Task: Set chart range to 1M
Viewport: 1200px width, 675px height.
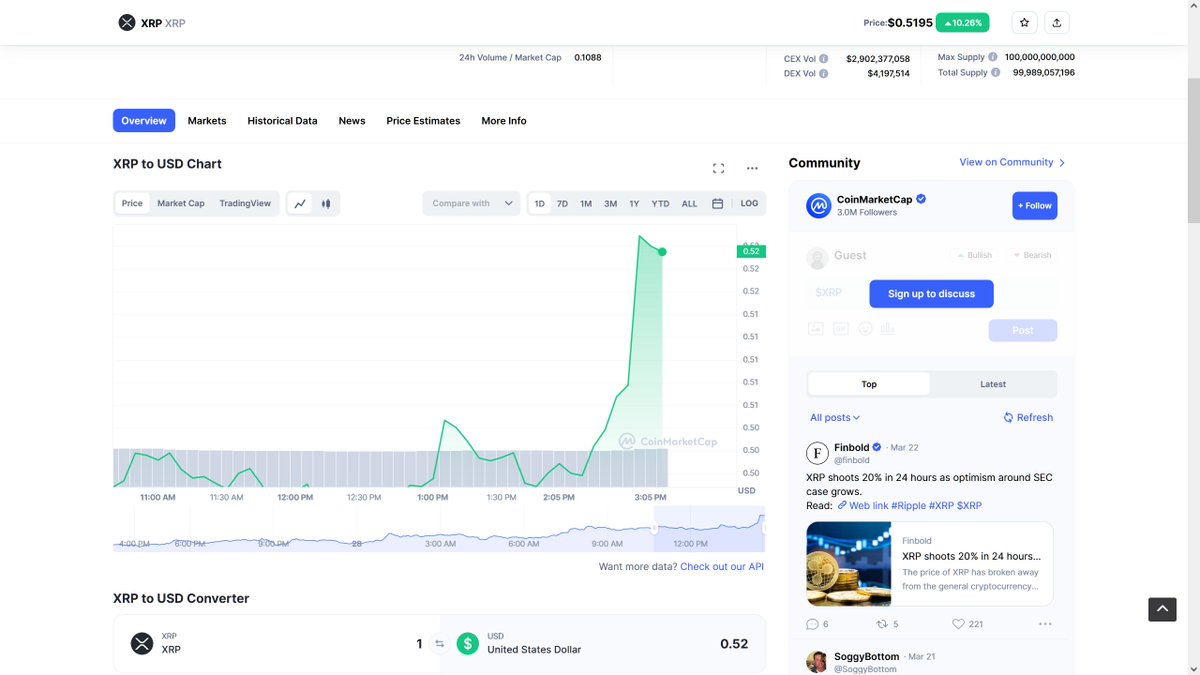Action: tap(586, 203)
